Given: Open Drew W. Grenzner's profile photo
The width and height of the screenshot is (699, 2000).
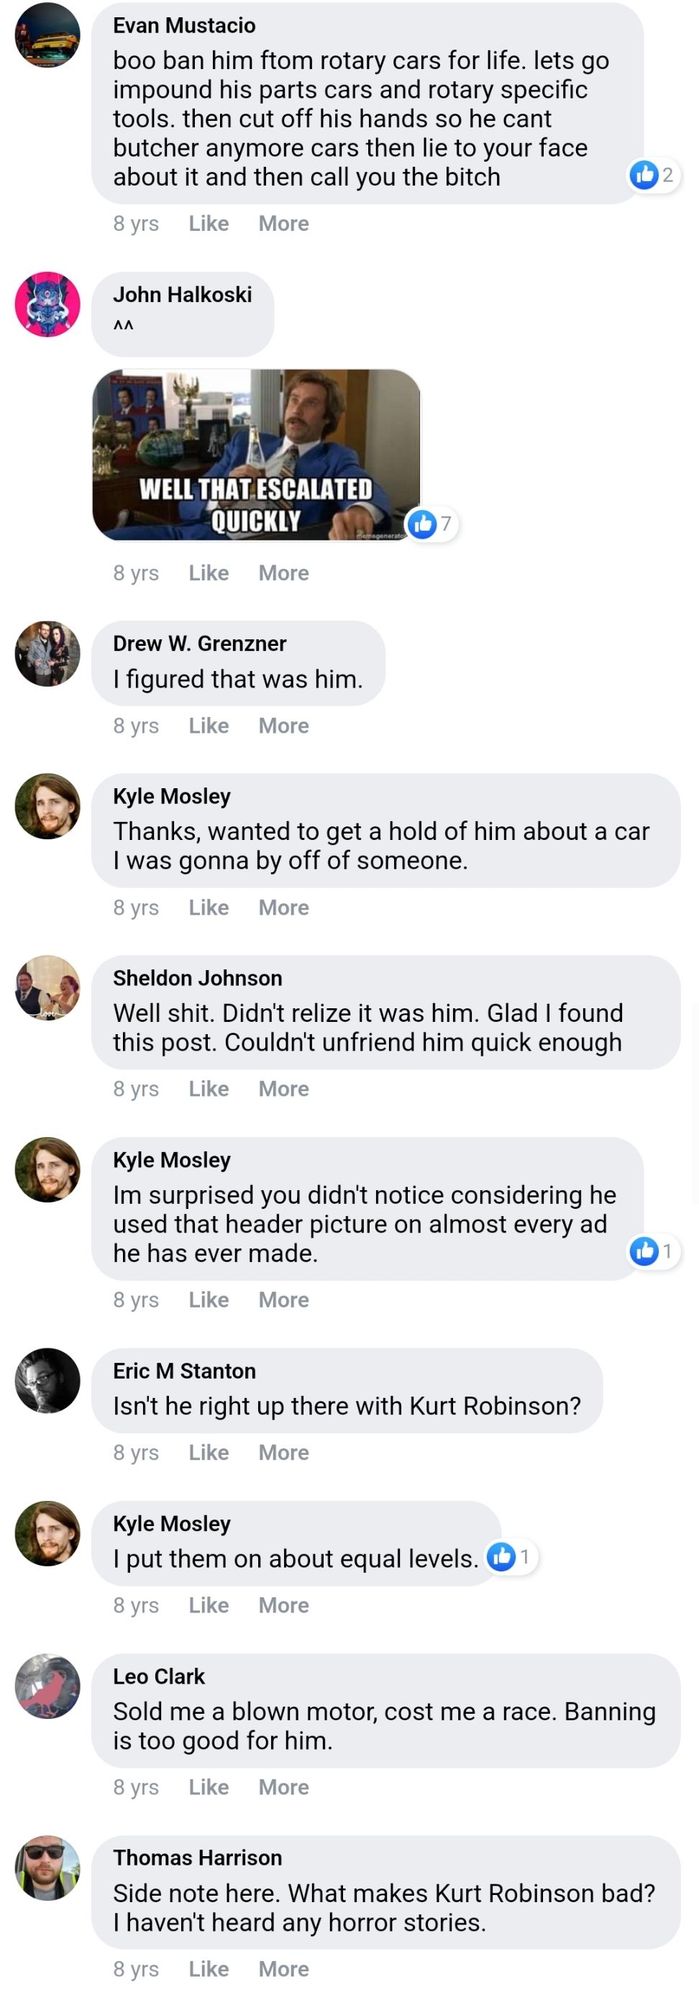Looking at the screenshot, I should pos(47,653).
